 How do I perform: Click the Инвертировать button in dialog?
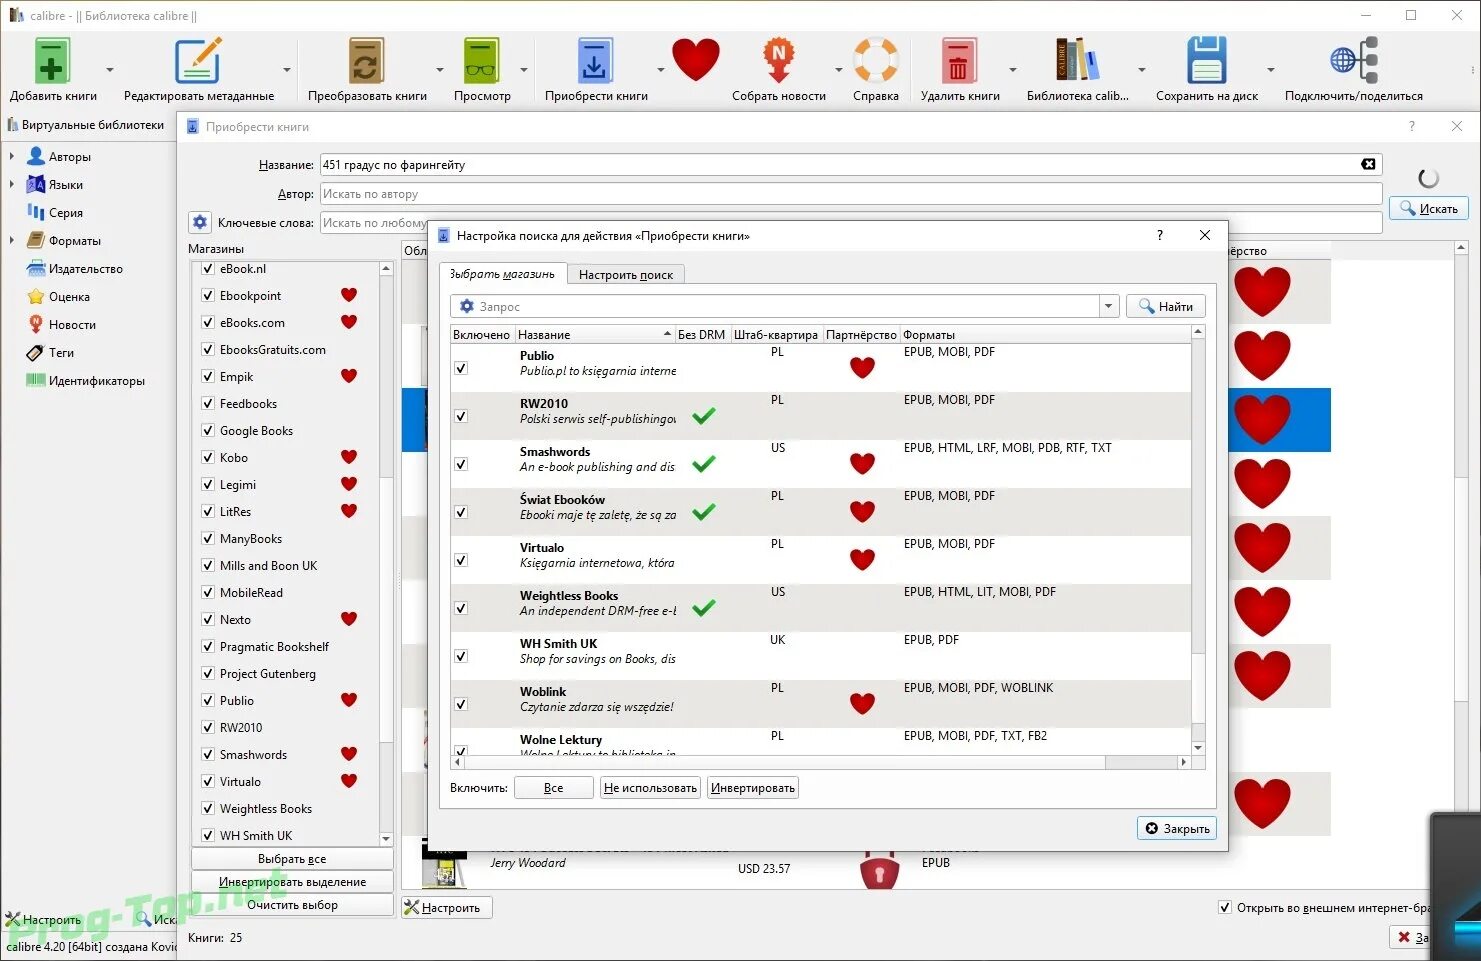point(753,787)
